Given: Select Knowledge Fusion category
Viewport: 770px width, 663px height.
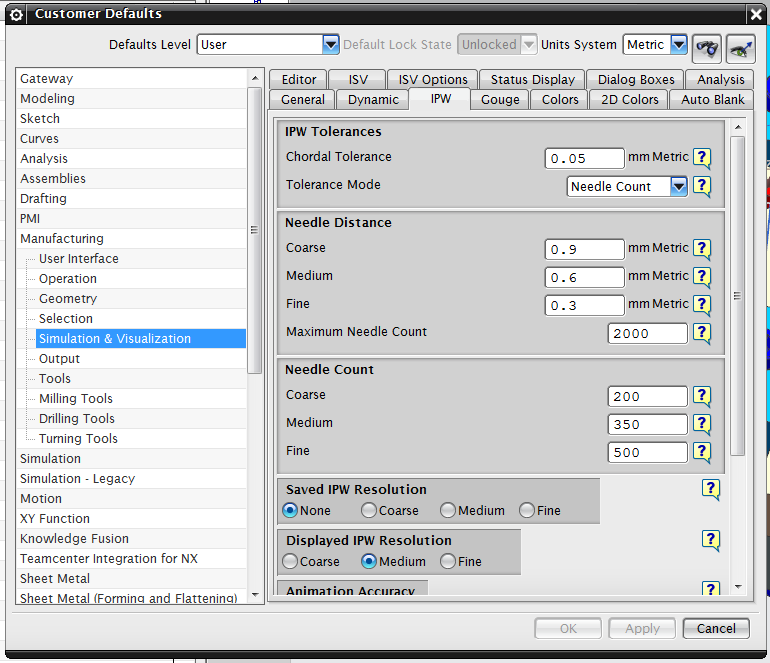Looking at the screenshot, I should tap(132, 539).
